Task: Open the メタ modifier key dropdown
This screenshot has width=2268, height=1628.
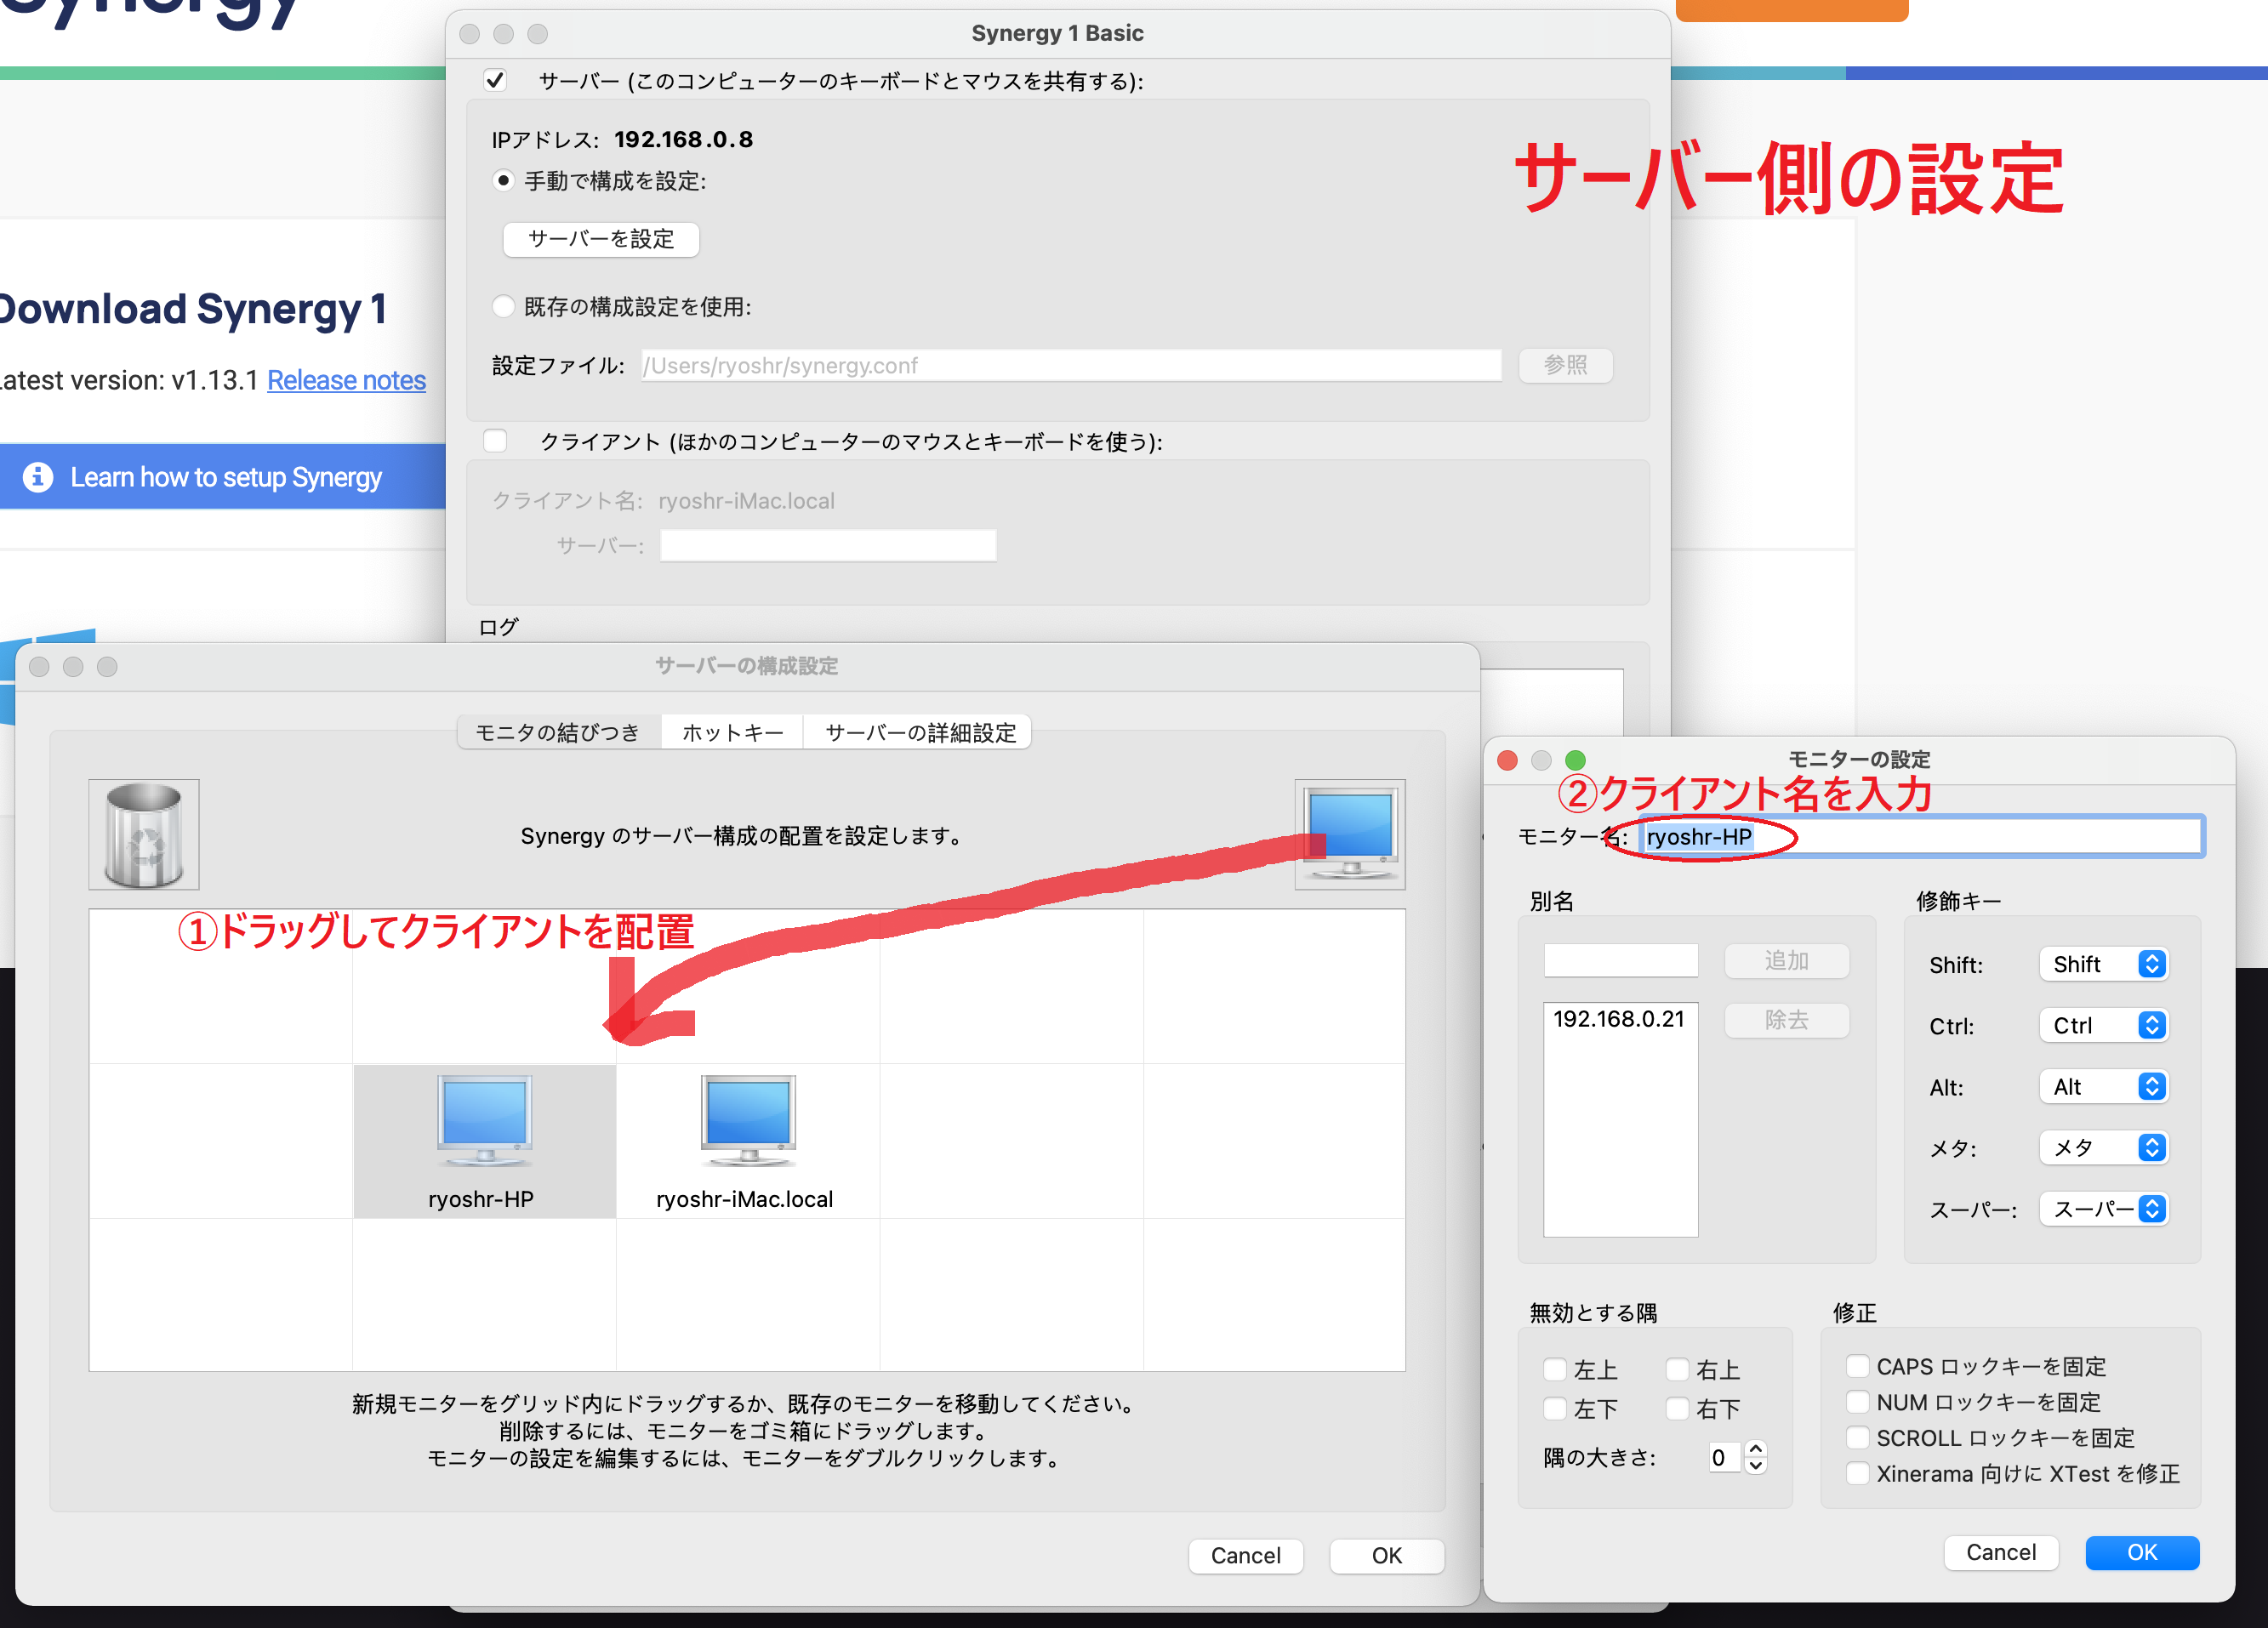Action: click(2103, 1147)
